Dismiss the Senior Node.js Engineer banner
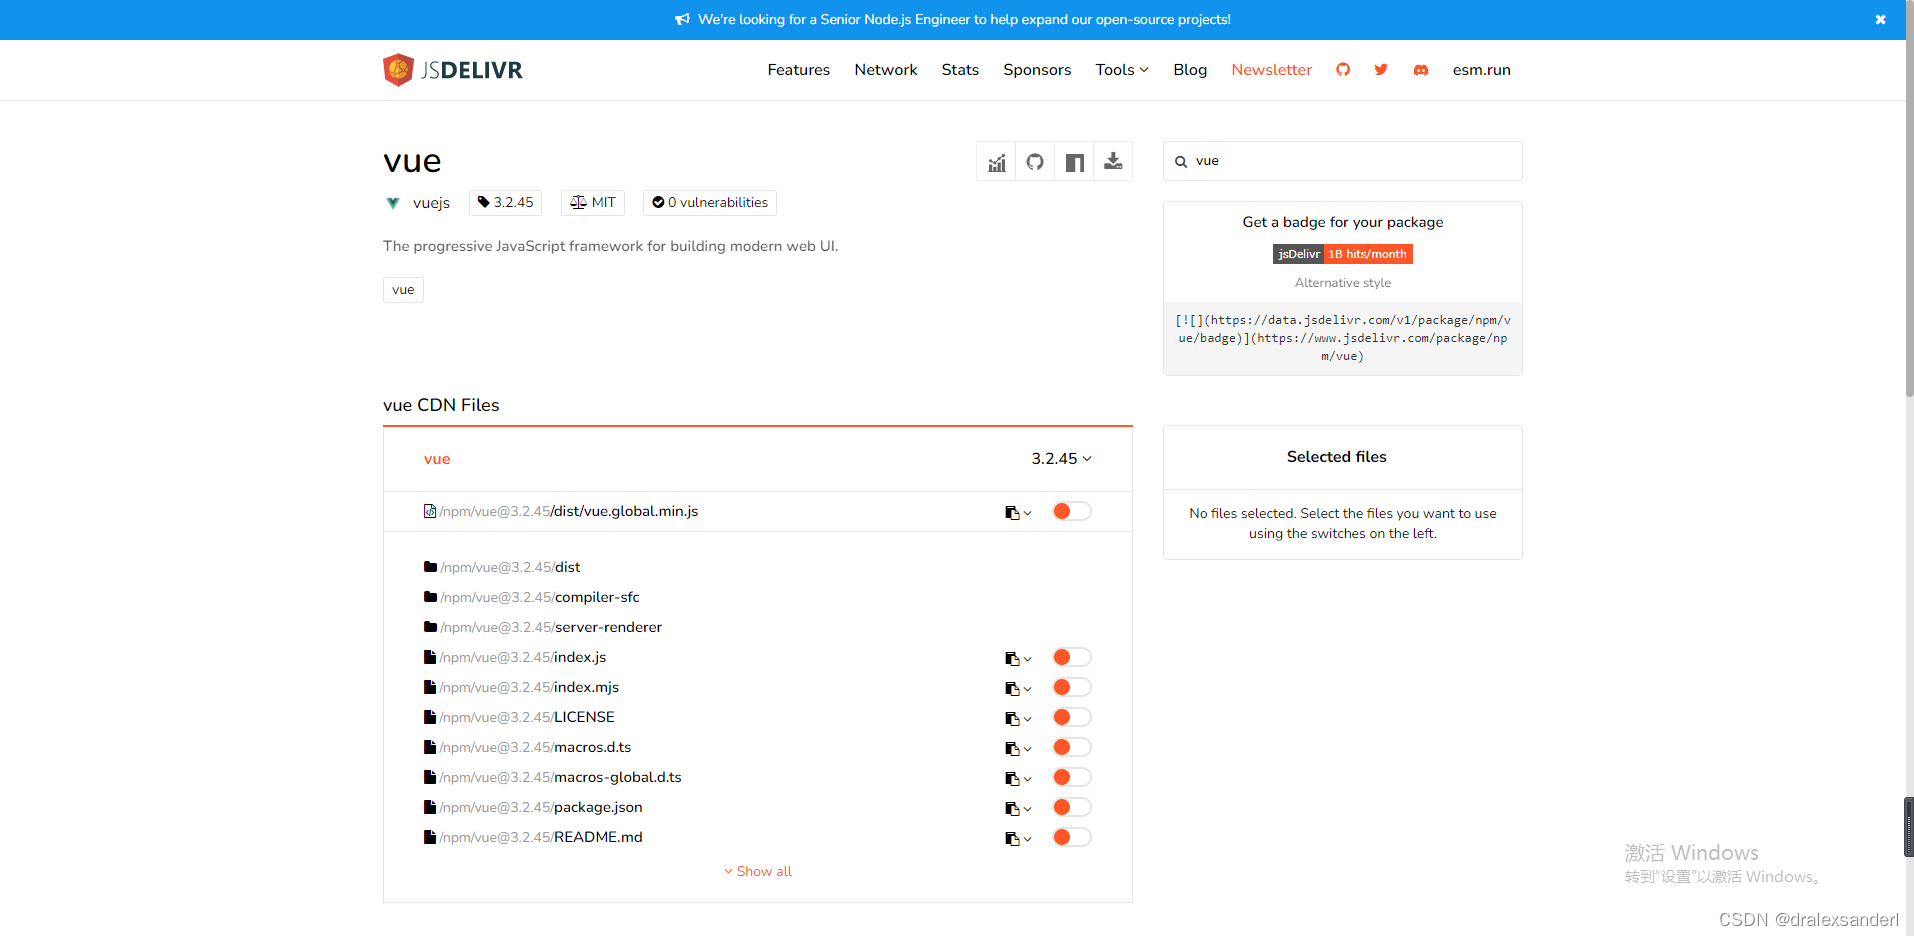The width and height of the screenshot is (1914, 936). point(1880,19)
